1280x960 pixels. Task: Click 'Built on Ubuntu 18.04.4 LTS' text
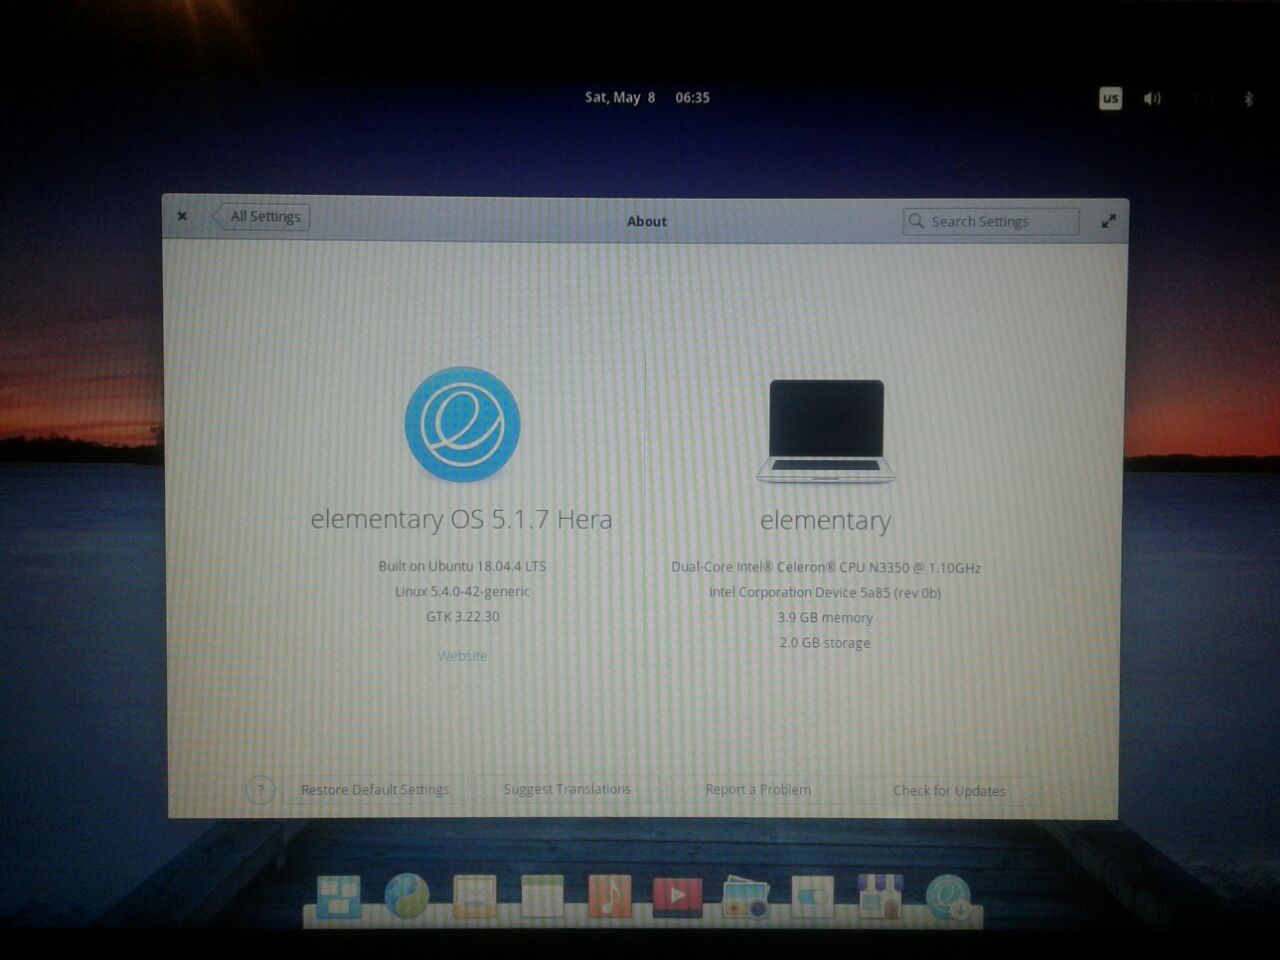(462, 566)
